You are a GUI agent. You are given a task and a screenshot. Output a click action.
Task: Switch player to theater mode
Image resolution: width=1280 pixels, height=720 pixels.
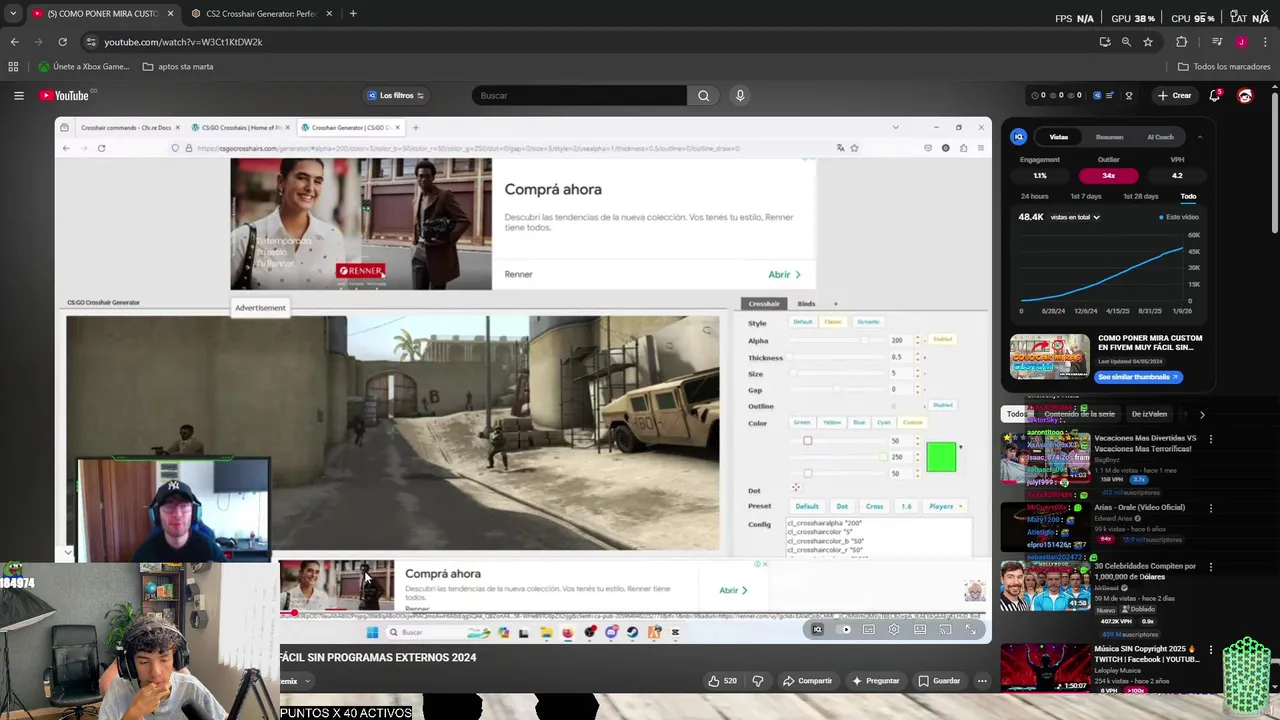(x=920, y=630)
